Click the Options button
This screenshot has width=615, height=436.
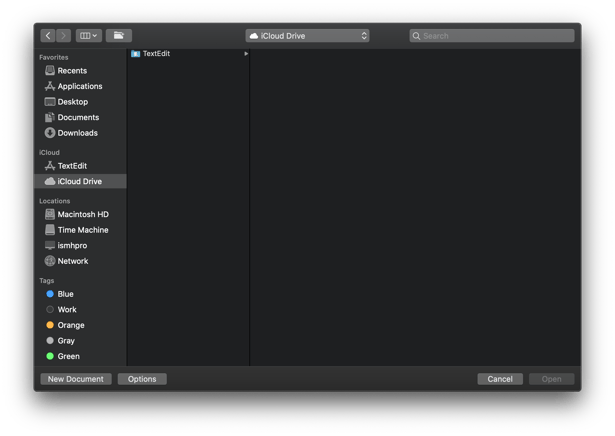[x=142, y=379]
